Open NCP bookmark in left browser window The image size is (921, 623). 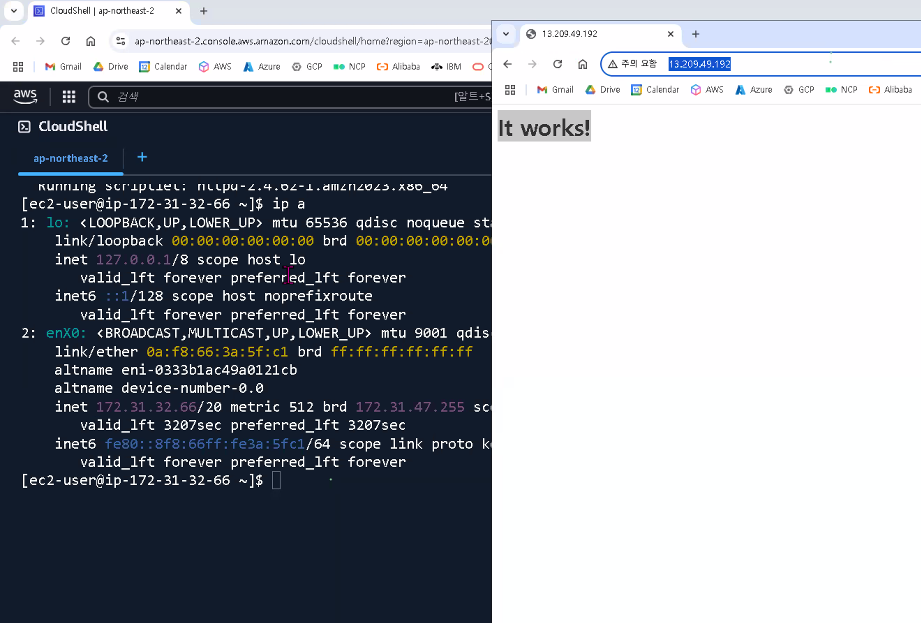pos(349,67)
